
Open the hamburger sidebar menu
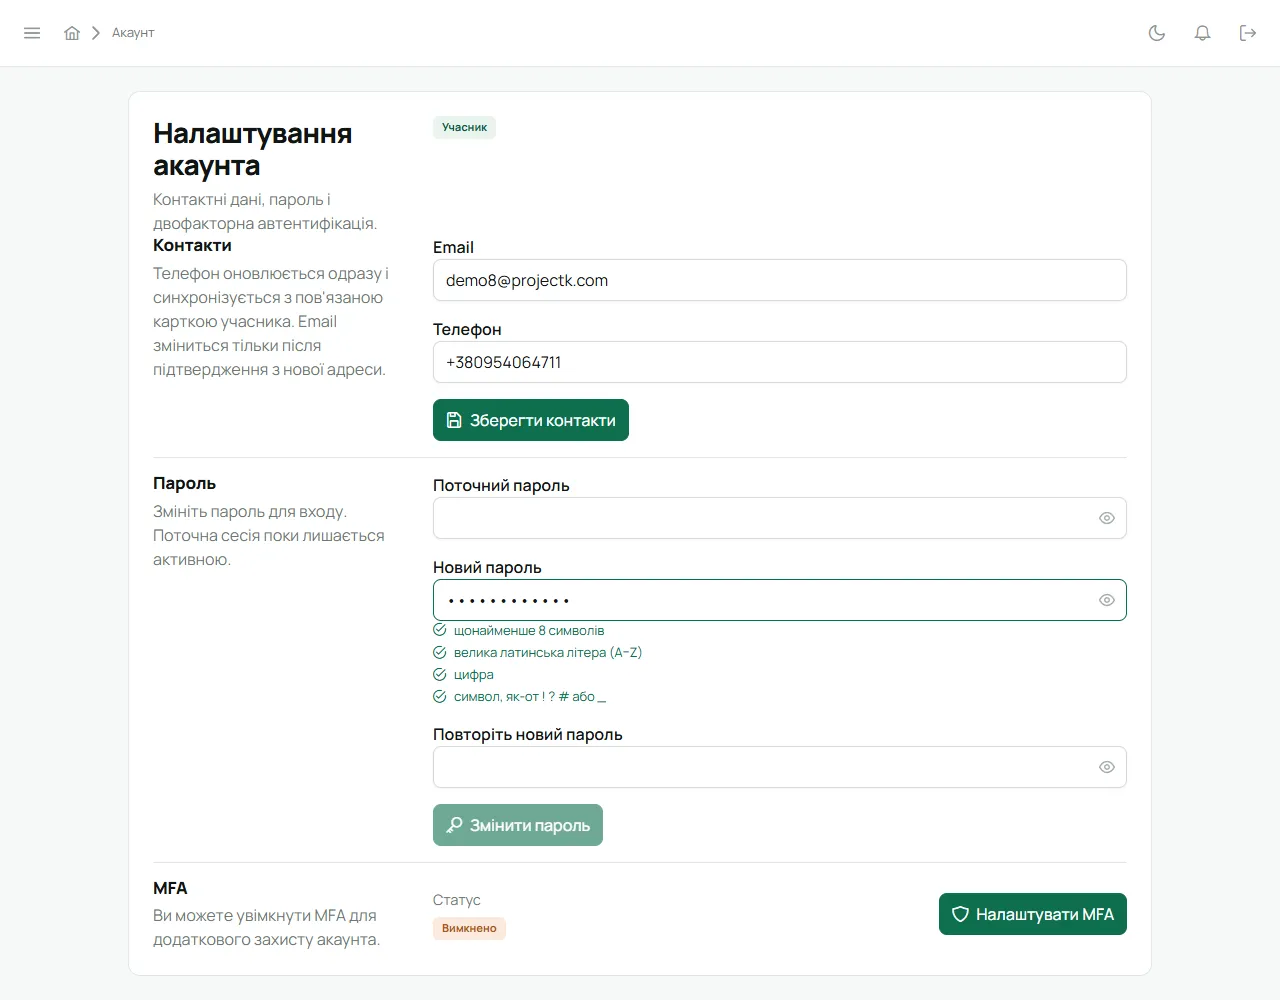tap(32, 33)
